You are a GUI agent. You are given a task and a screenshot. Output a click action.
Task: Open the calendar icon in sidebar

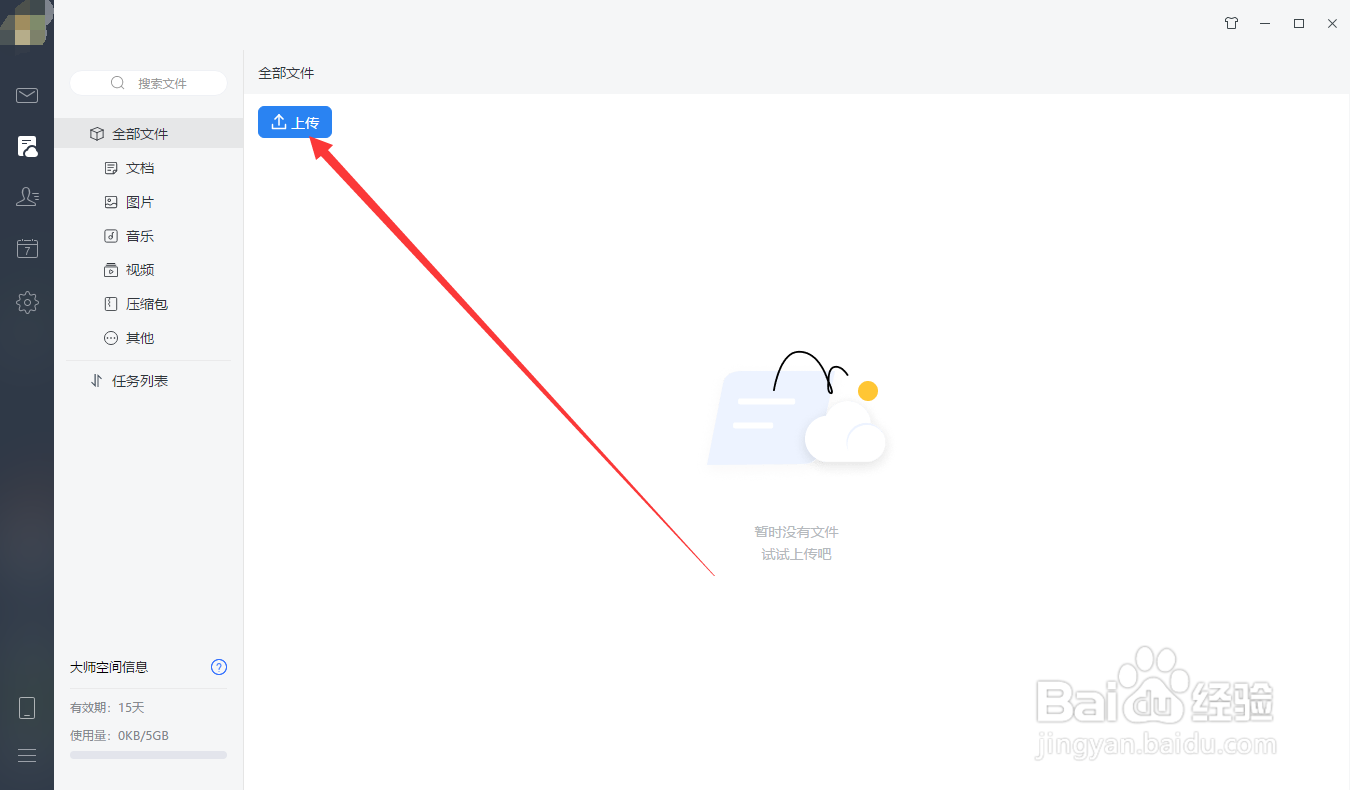pyautogui.click(x=27, y=249)
